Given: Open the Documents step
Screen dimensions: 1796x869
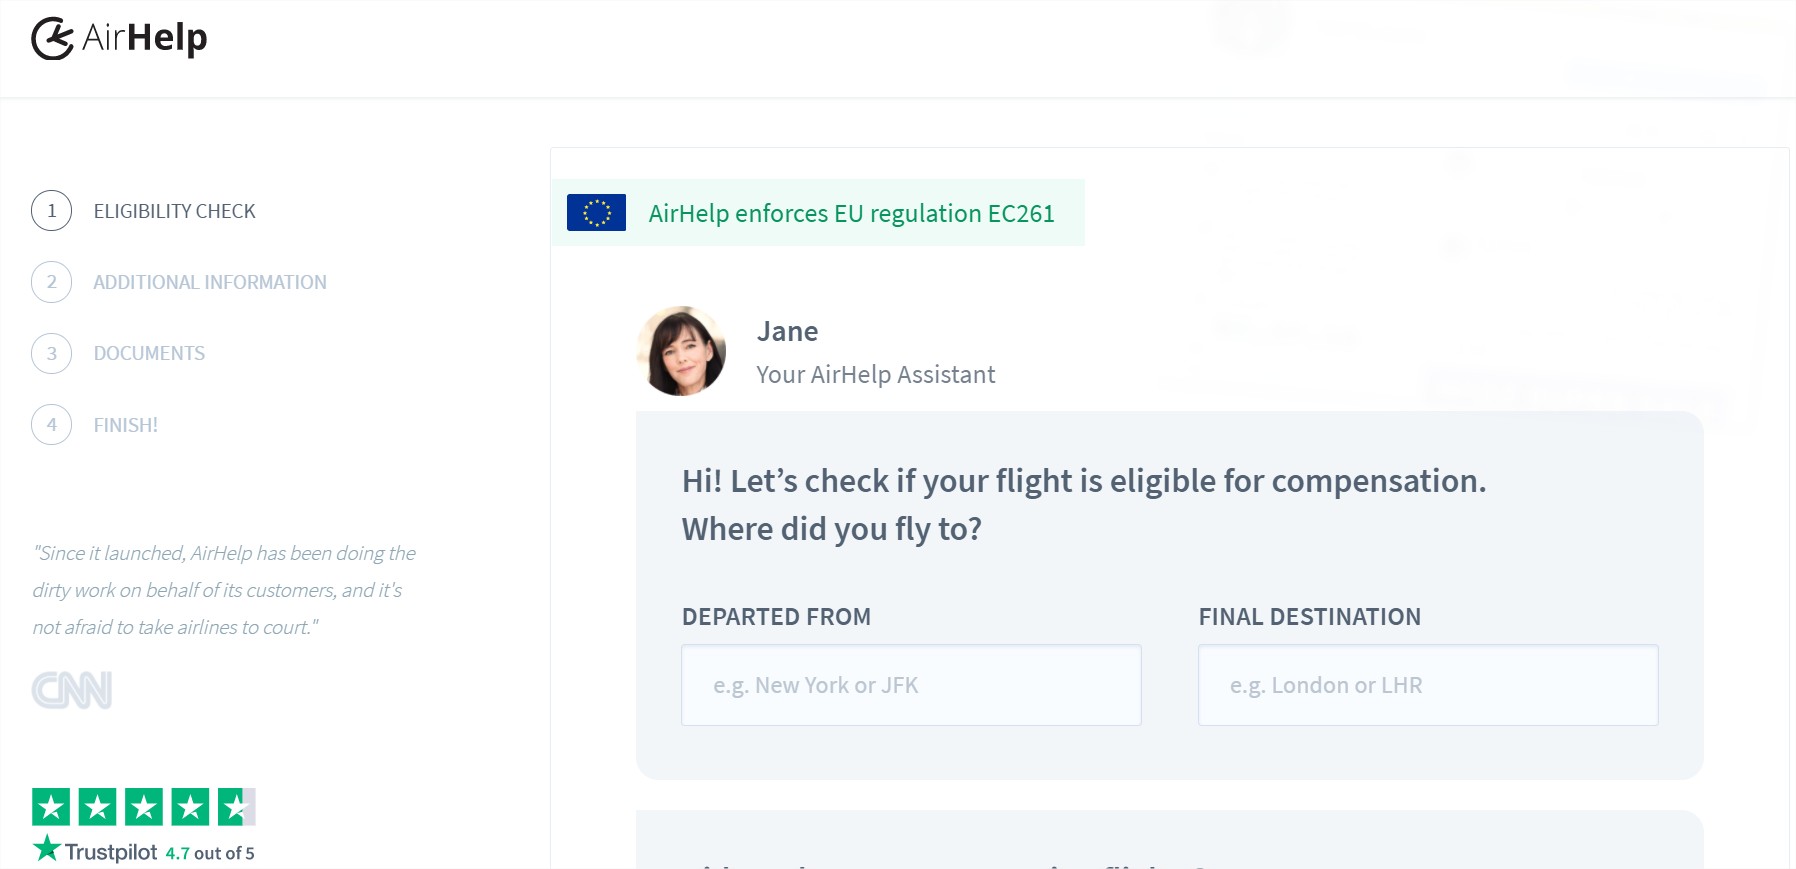Looking at the screenshot, I should click(x=149, y=353).
